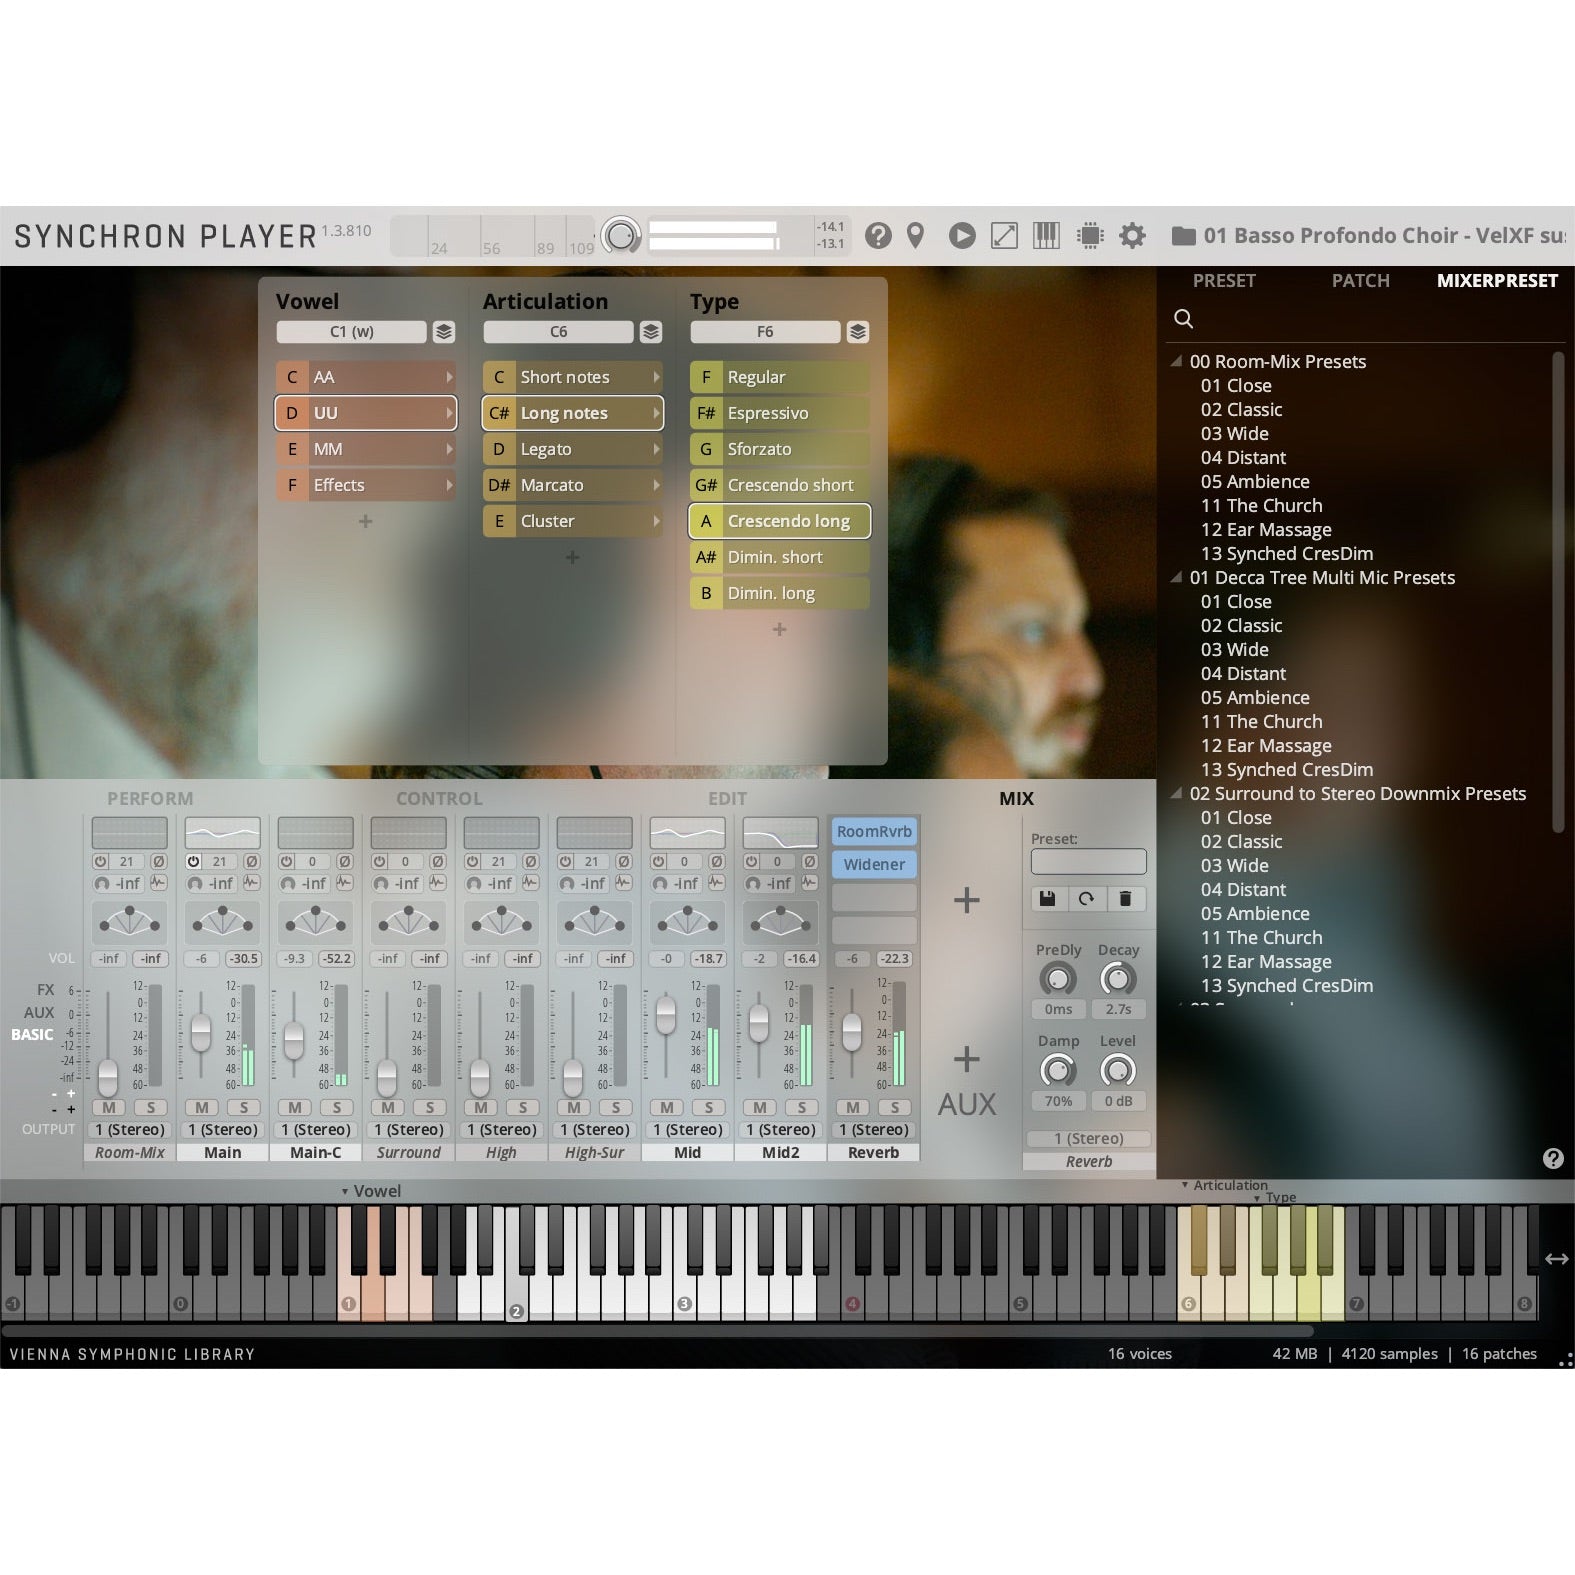Click the preset search magnifier icon
The height and width of the screenshot is (1575, 1575).
pyautogui.click(x=1183, y=319)
